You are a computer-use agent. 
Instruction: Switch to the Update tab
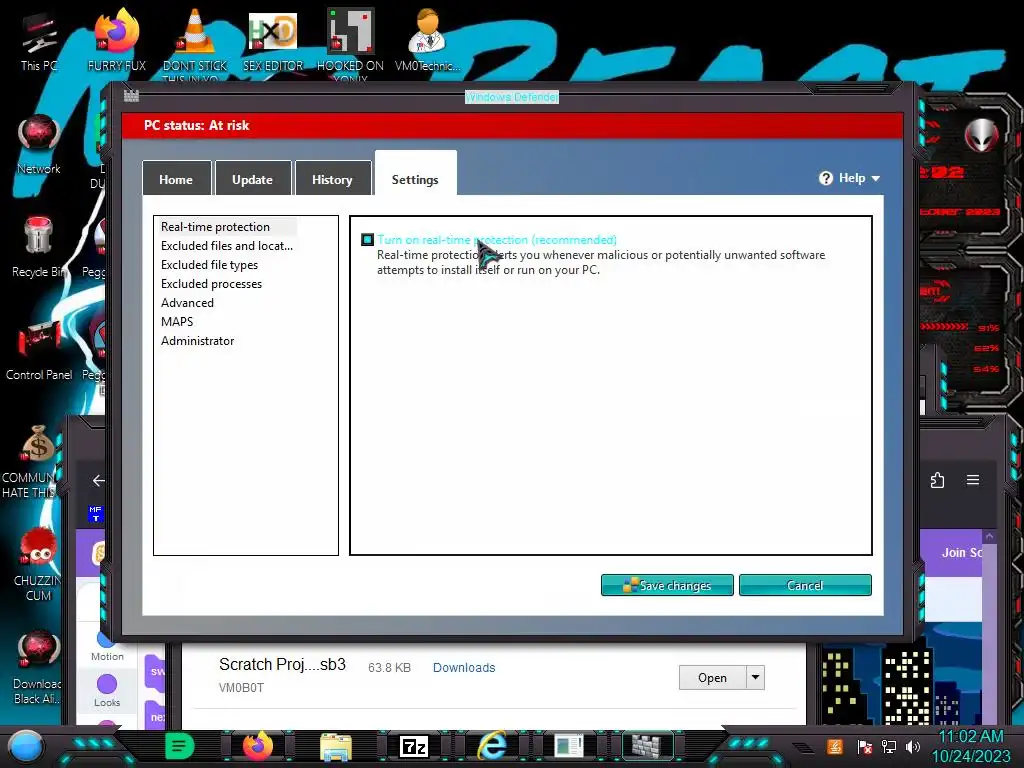253,178
